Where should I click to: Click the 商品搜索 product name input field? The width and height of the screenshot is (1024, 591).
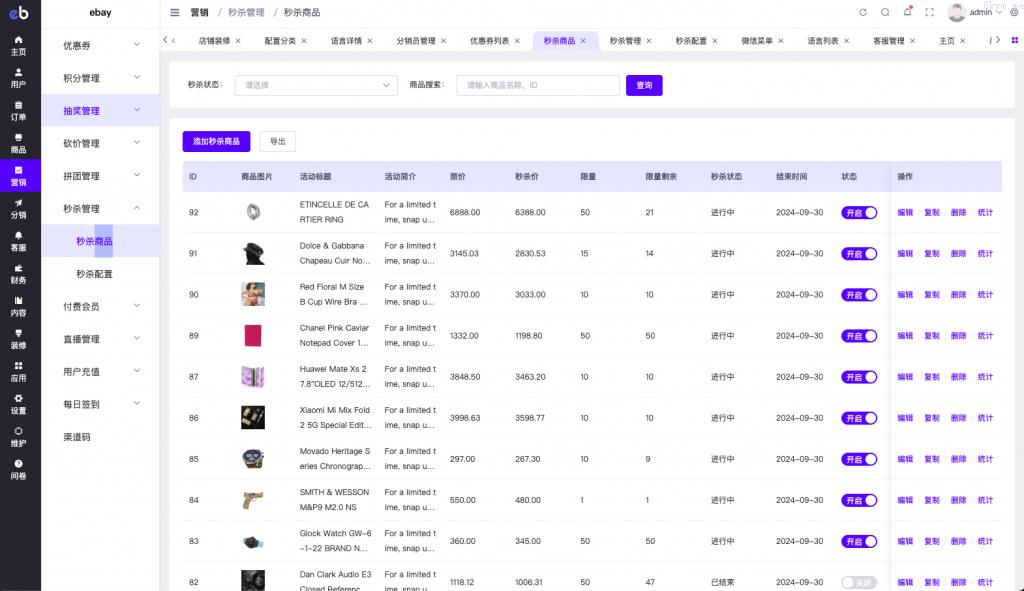pos(537,86)
